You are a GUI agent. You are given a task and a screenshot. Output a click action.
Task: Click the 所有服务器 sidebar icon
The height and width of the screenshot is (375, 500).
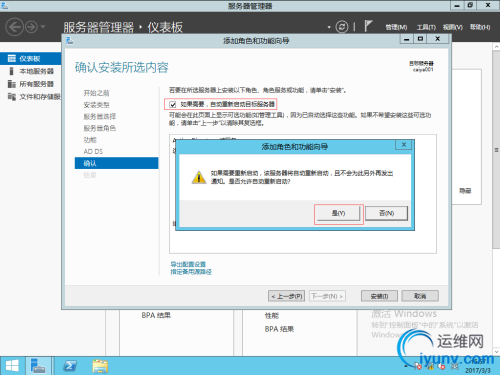12,84
